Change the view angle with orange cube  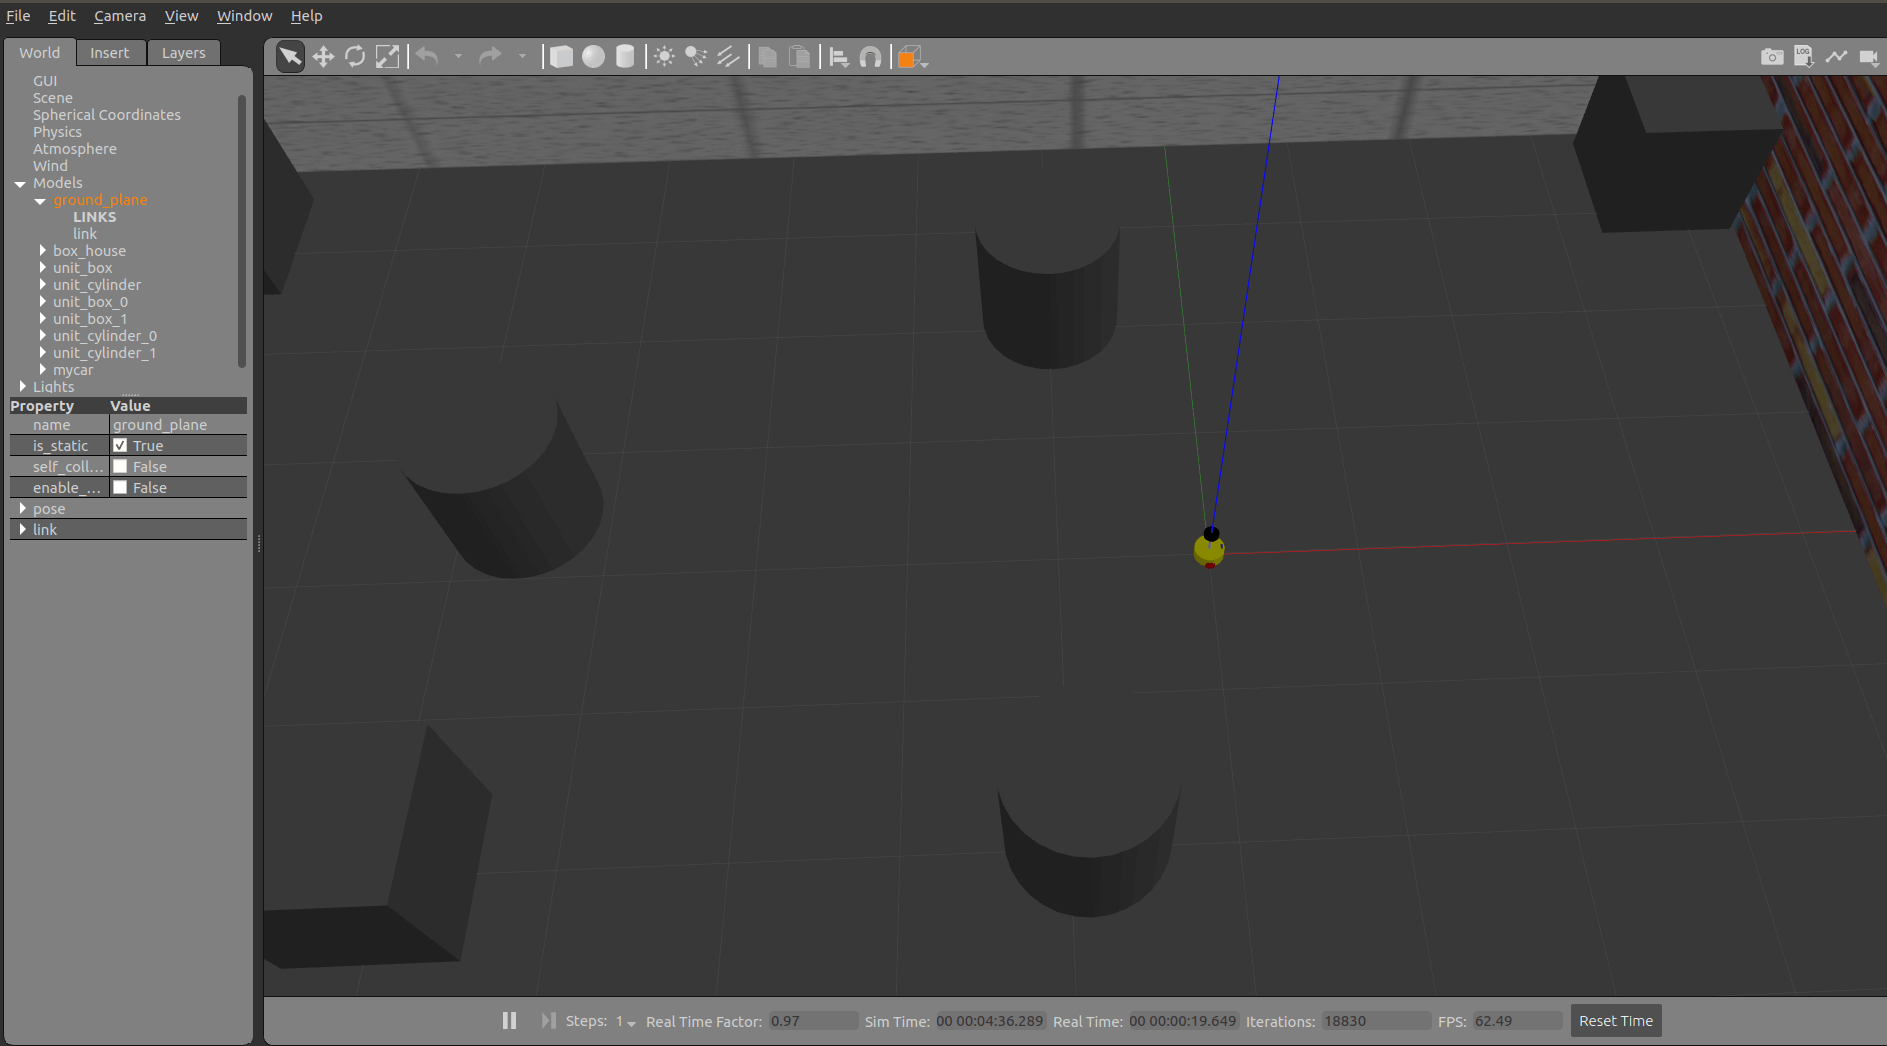(x=911, y=58)
